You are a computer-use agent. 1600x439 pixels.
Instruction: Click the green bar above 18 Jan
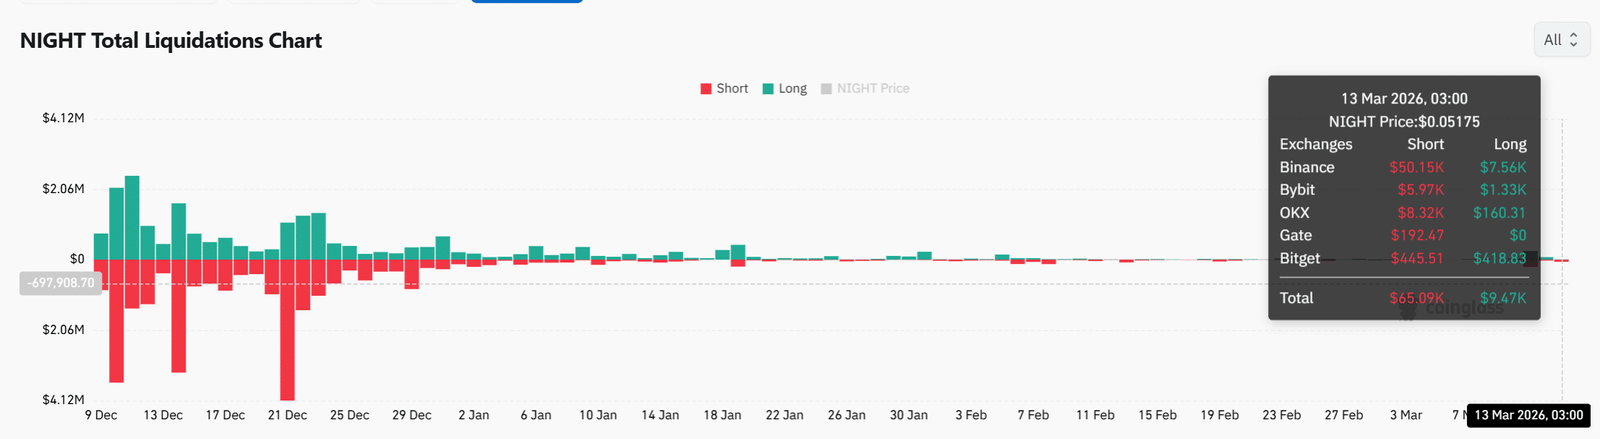tap(738, 252)
